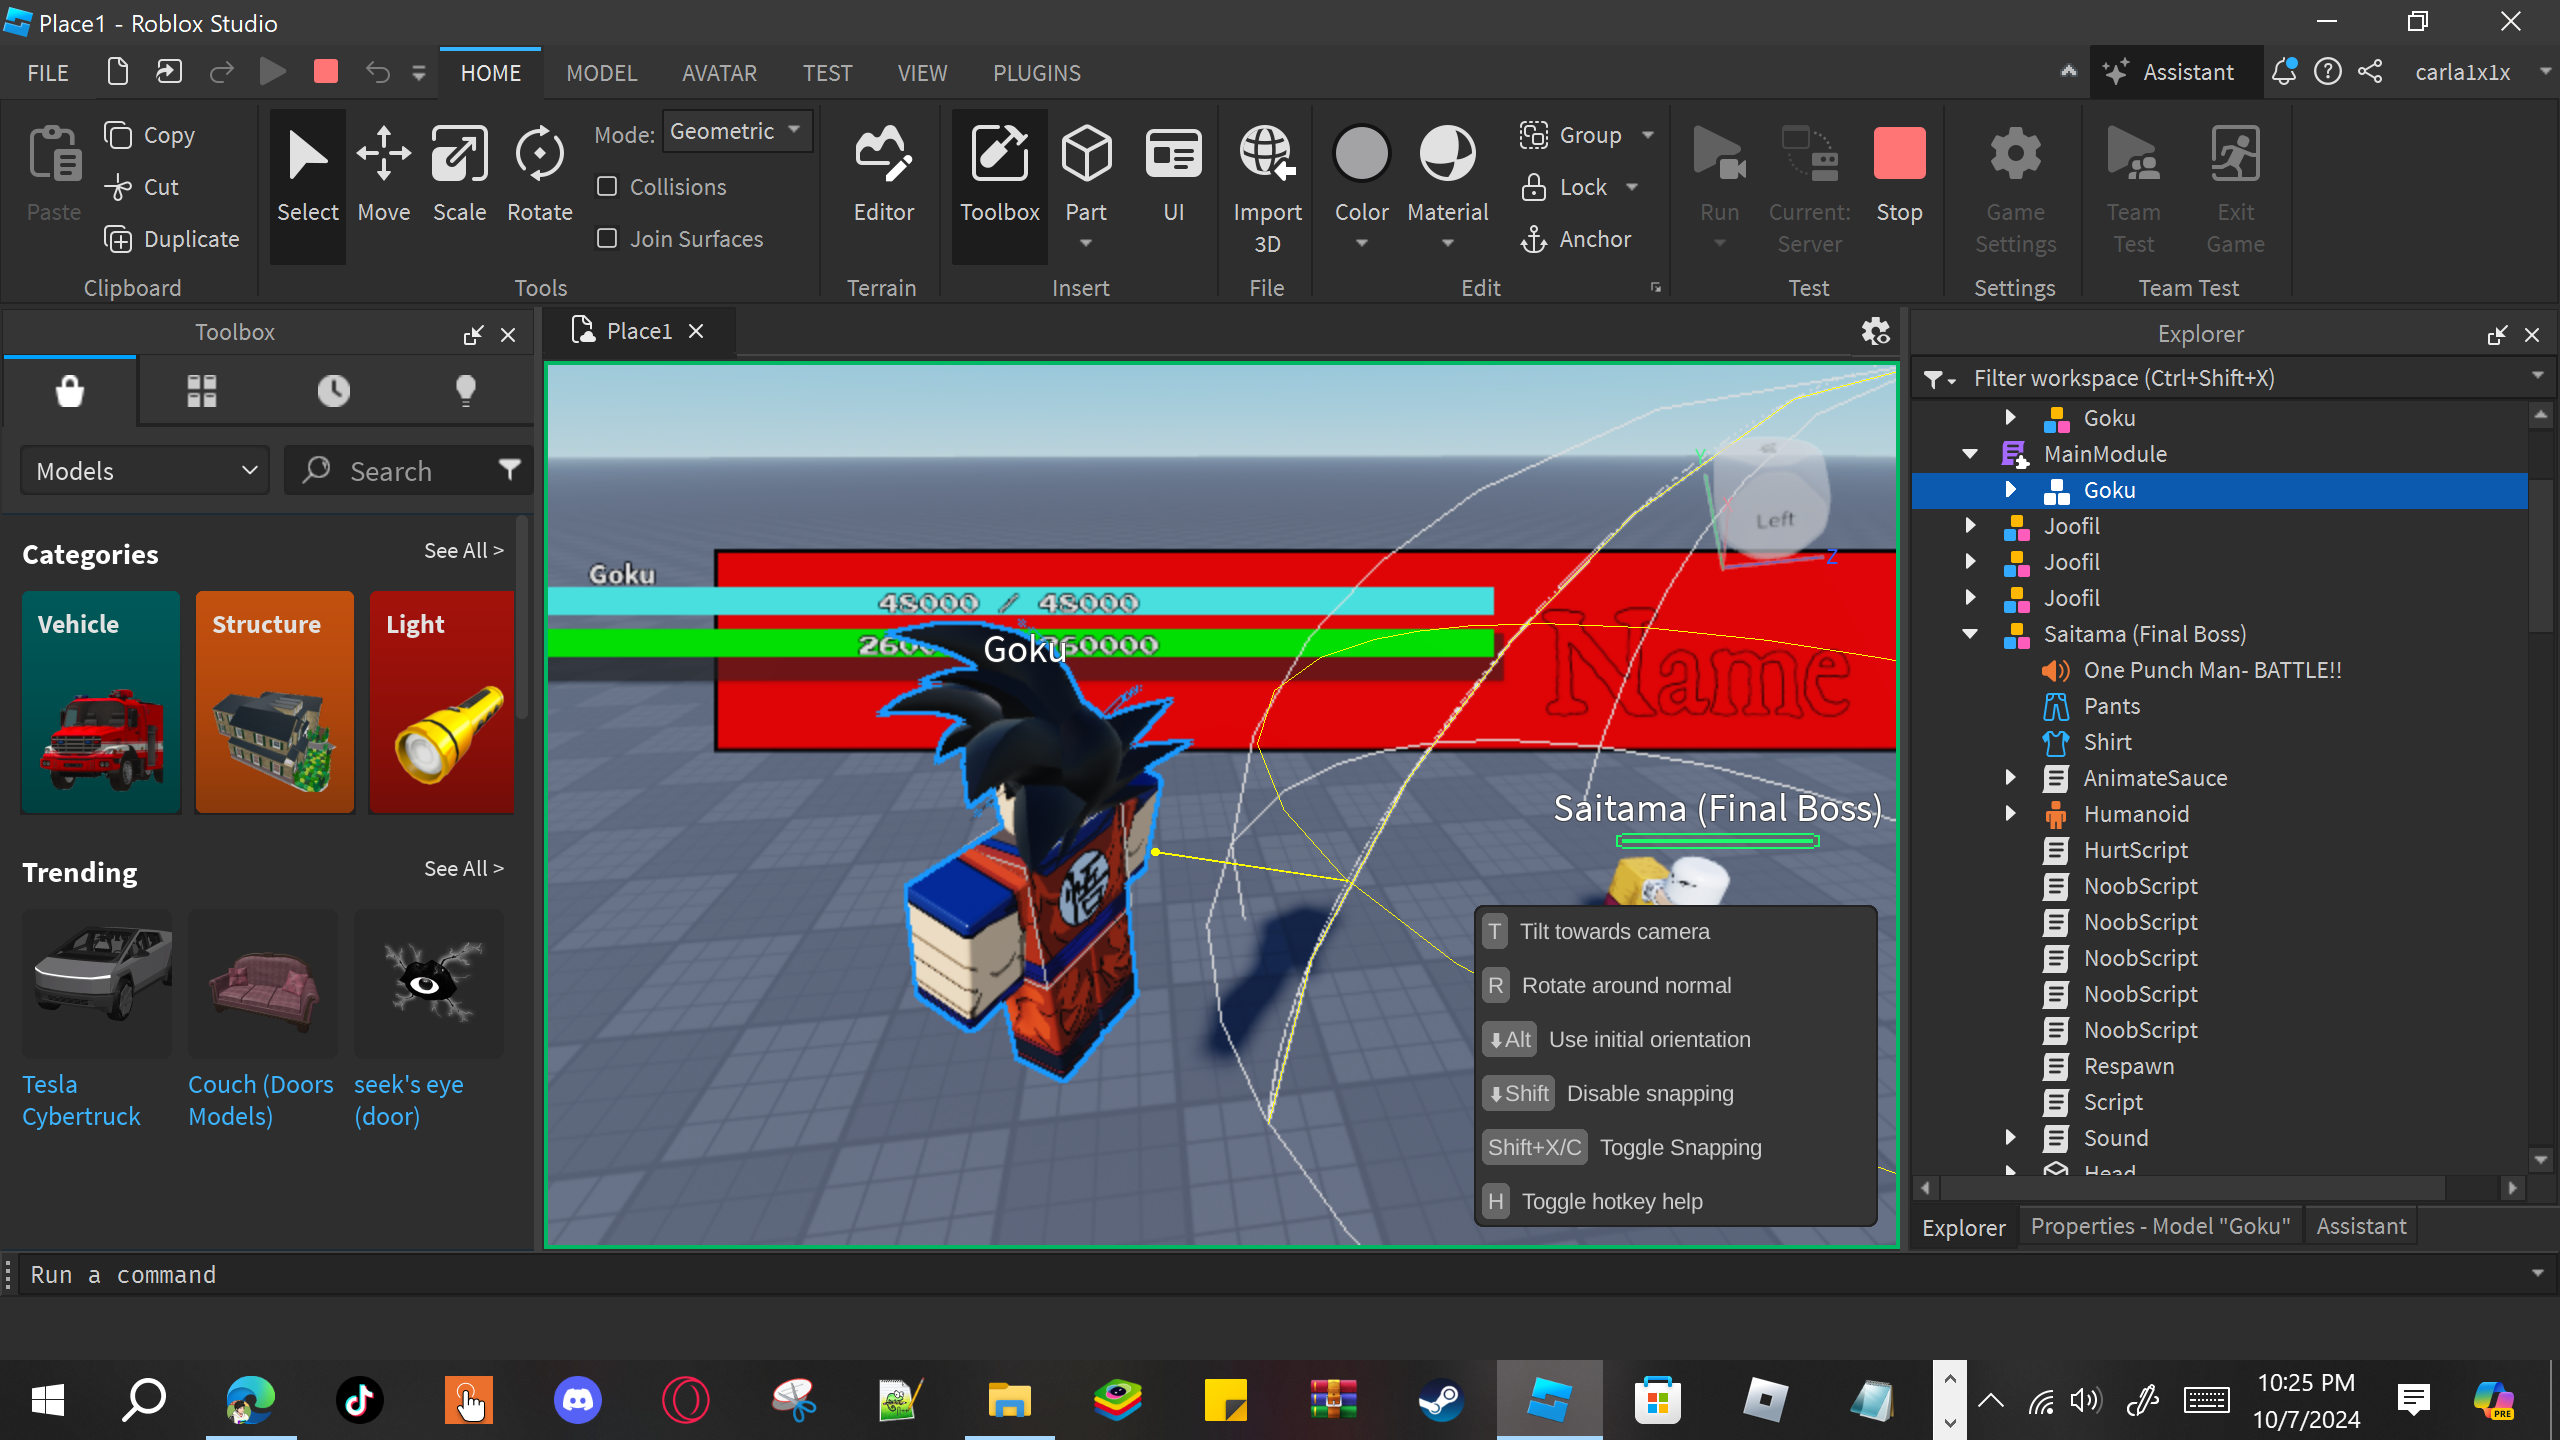Open the Color picker swatch
This screenshot has width=2560, height=1440.
coord(1361,155)
